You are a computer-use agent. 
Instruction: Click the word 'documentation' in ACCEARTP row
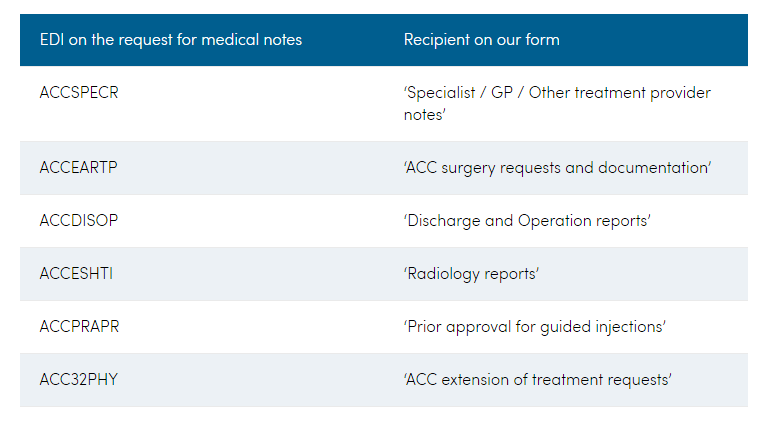653,168
